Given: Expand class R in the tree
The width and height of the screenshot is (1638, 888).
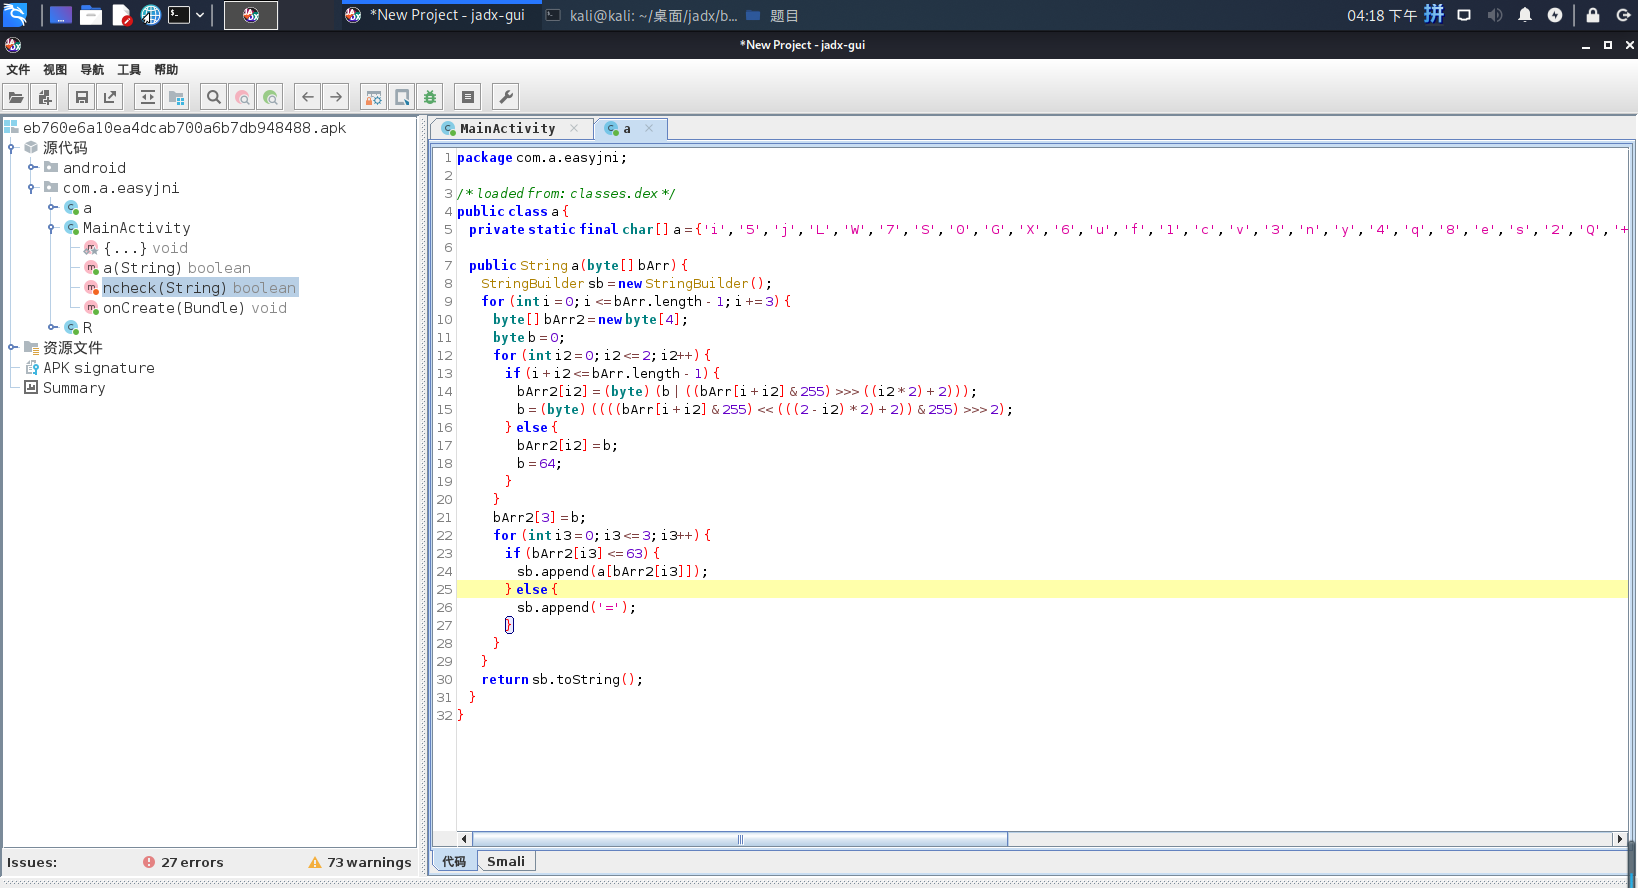Looking at the screenshot, I should pyautogui.click(x=52, y=328).
